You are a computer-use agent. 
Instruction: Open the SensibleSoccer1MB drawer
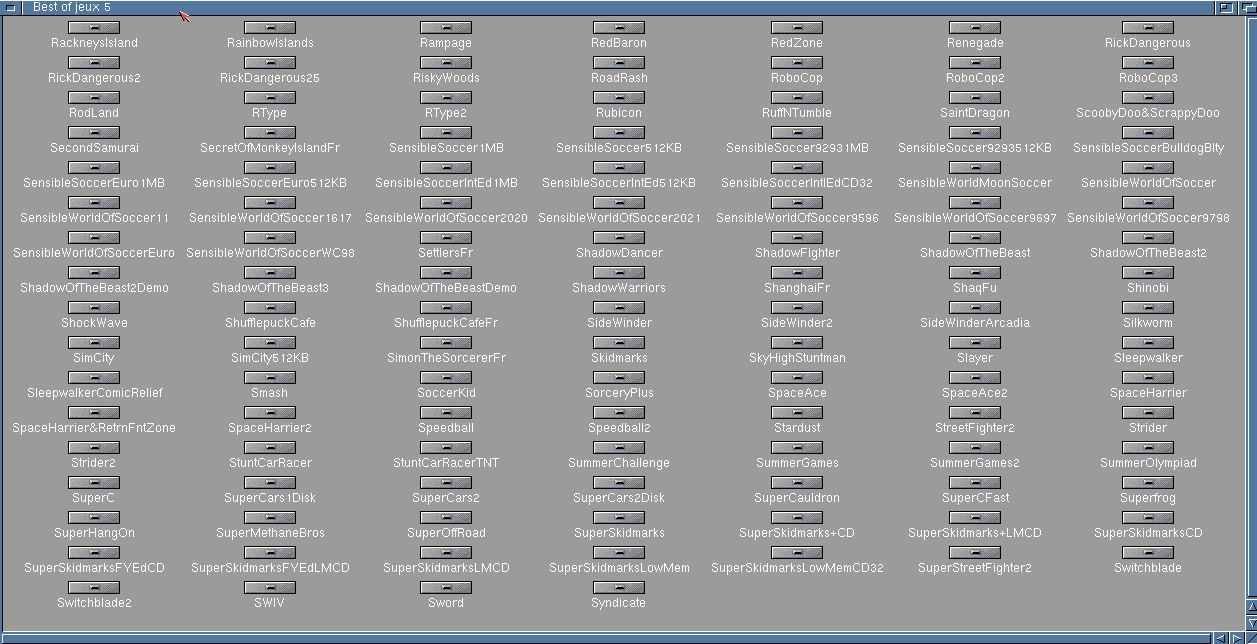click(445, 133)
